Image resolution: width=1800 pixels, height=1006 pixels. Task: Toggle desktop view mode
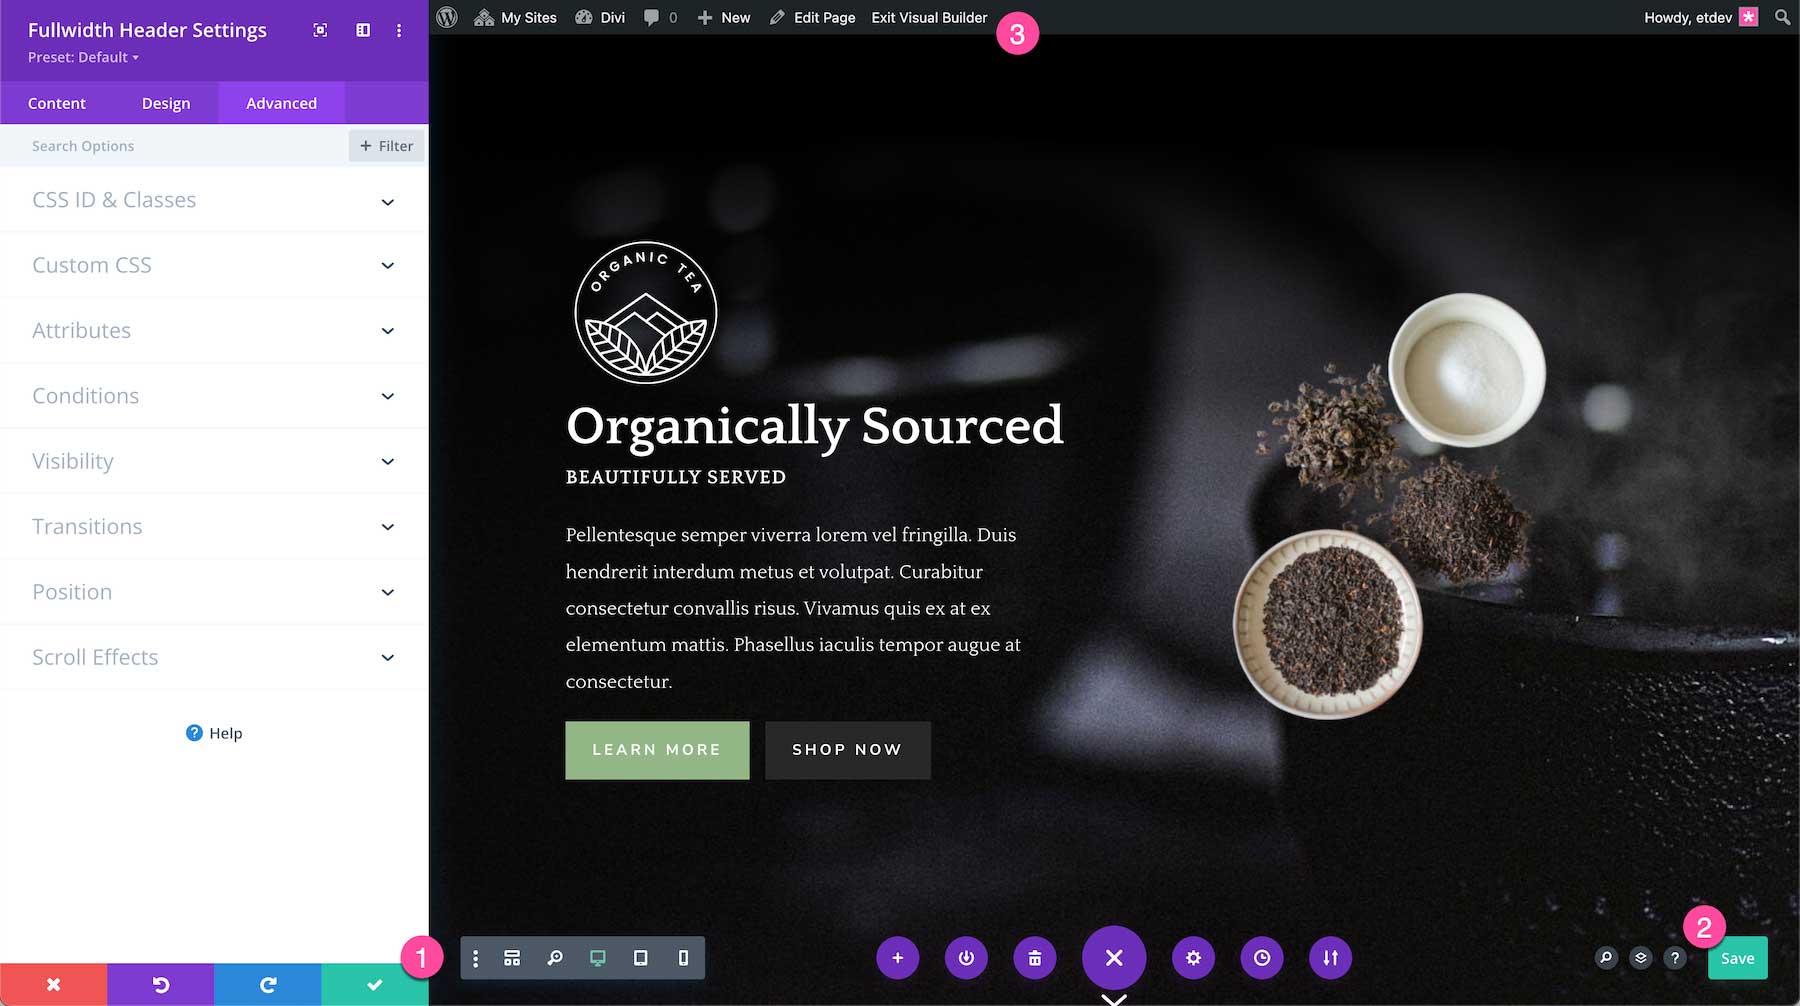(598, 958)
